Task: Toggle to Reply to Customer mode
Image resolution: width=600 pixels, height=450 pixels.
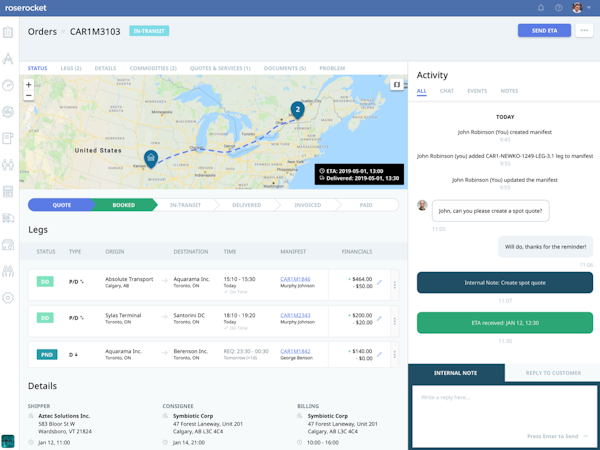Action: pos(553,373)
